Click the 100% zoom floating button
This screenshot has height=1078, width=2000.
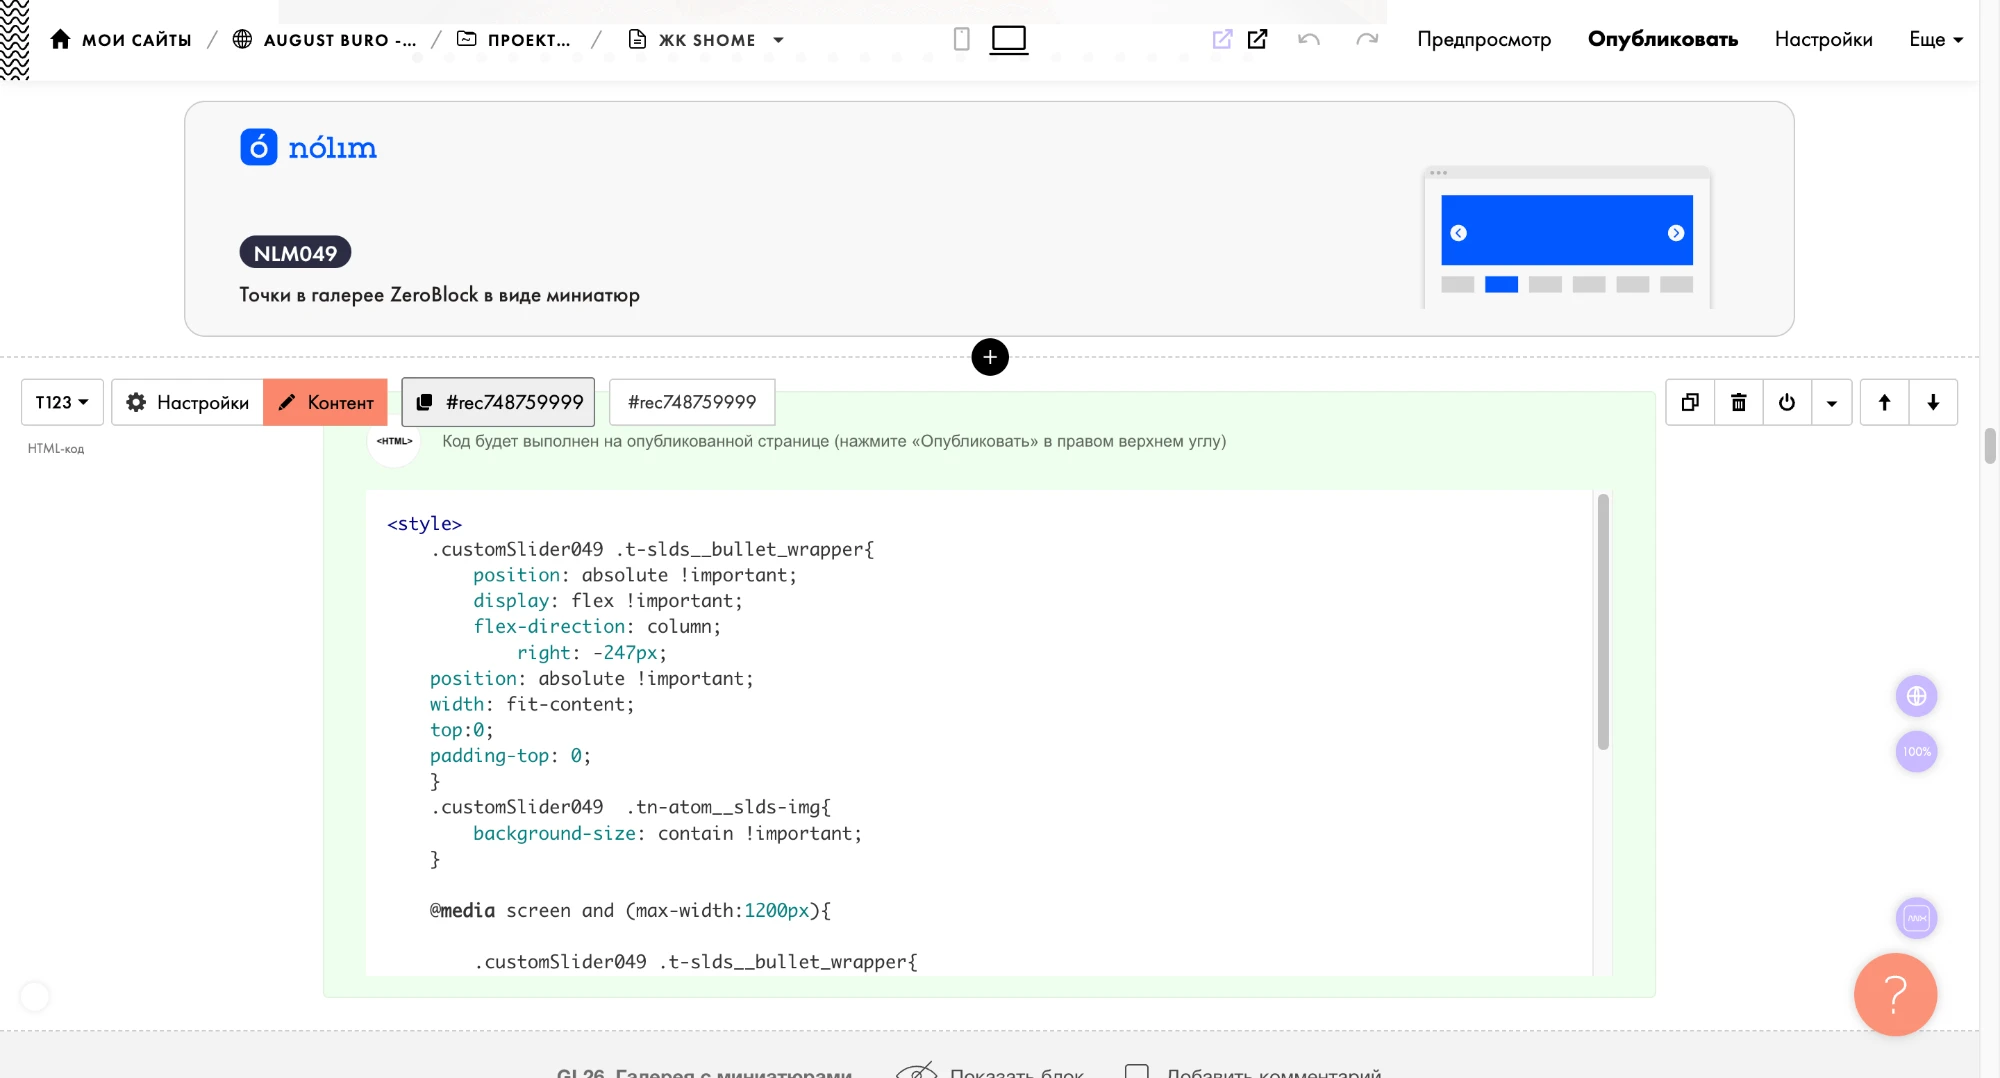pyautogui.click(x=1916, y=752)
